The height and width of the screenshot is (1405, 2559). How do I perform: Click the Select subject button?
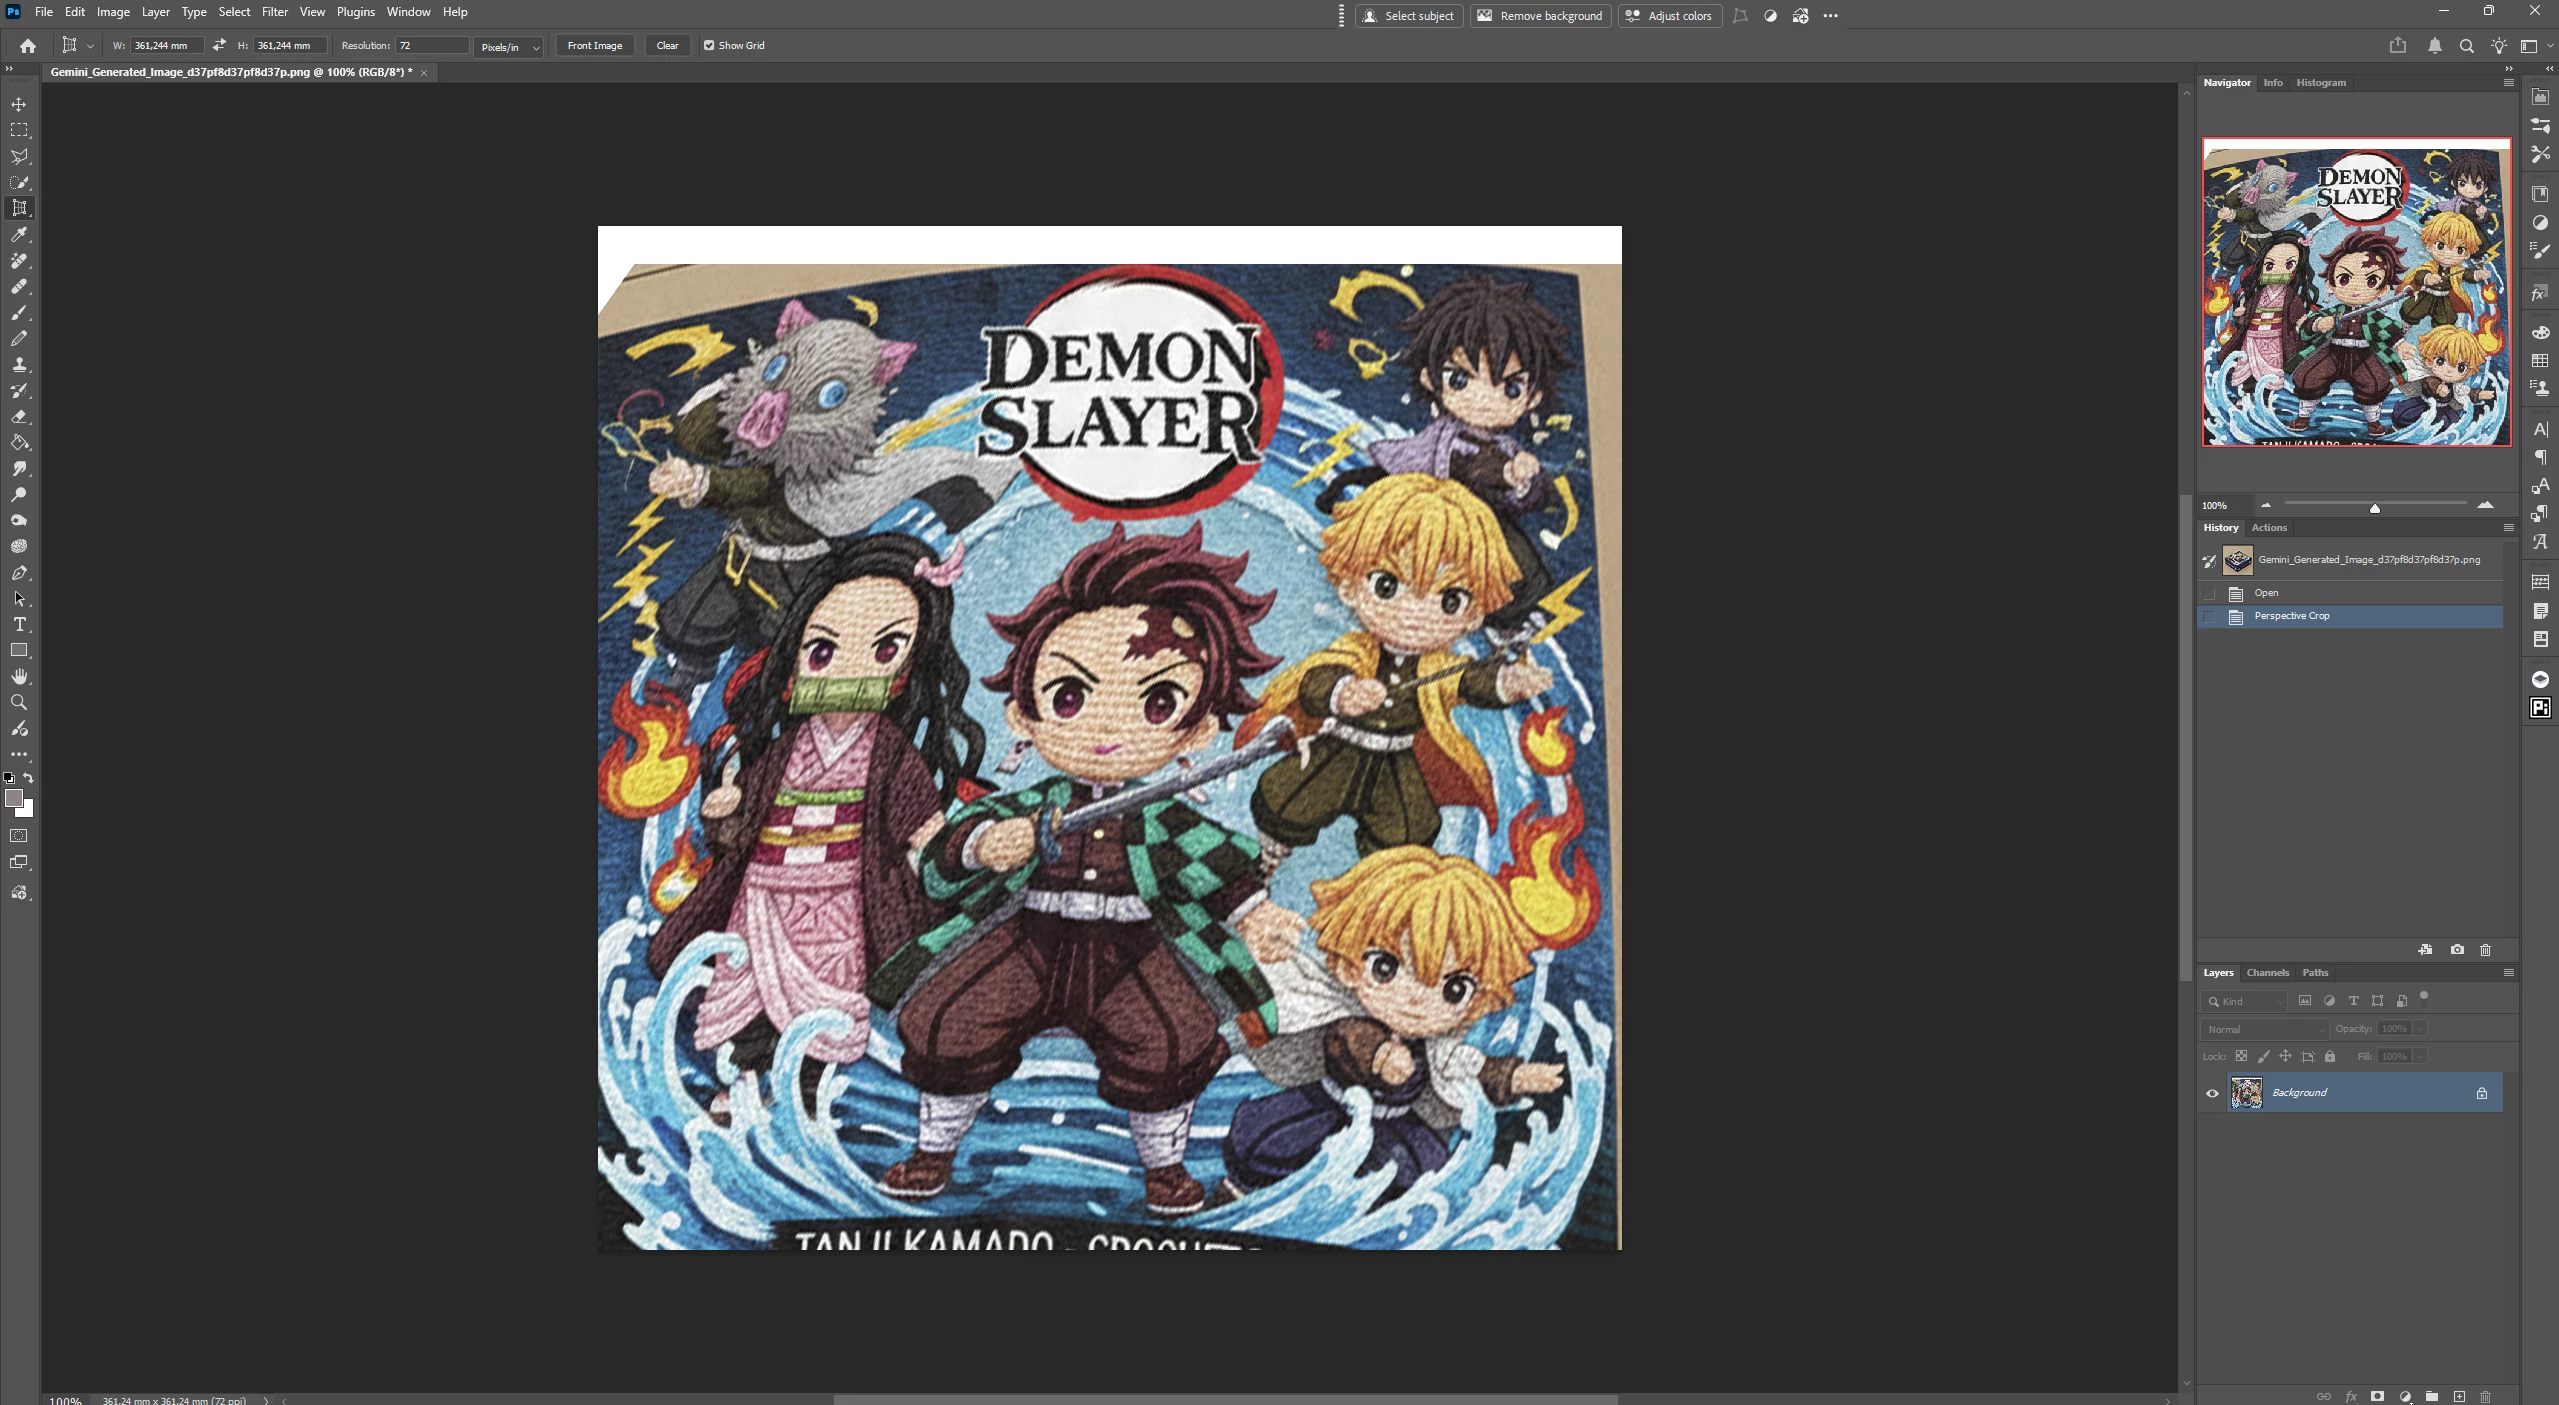click(x=1409, y=16)
